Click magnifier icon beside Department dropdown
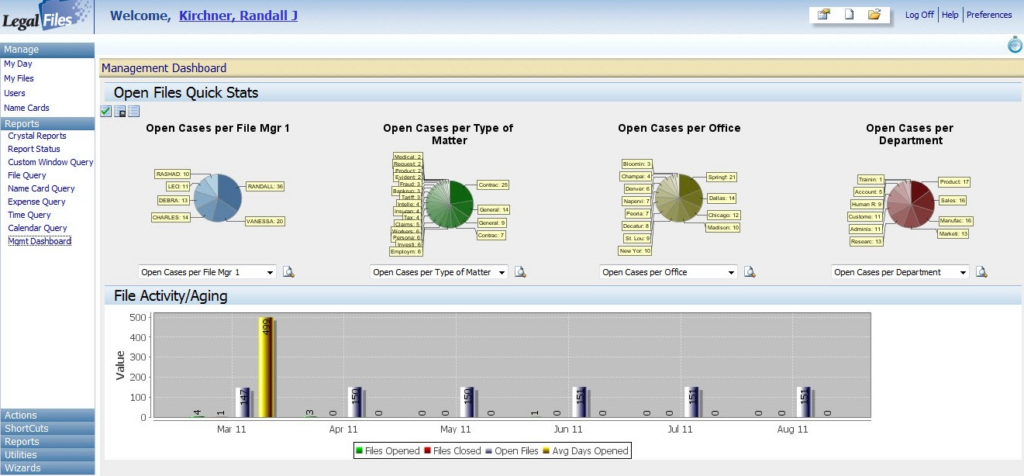The height and width of the screenshot is (476, 1024). click(981, 272)
